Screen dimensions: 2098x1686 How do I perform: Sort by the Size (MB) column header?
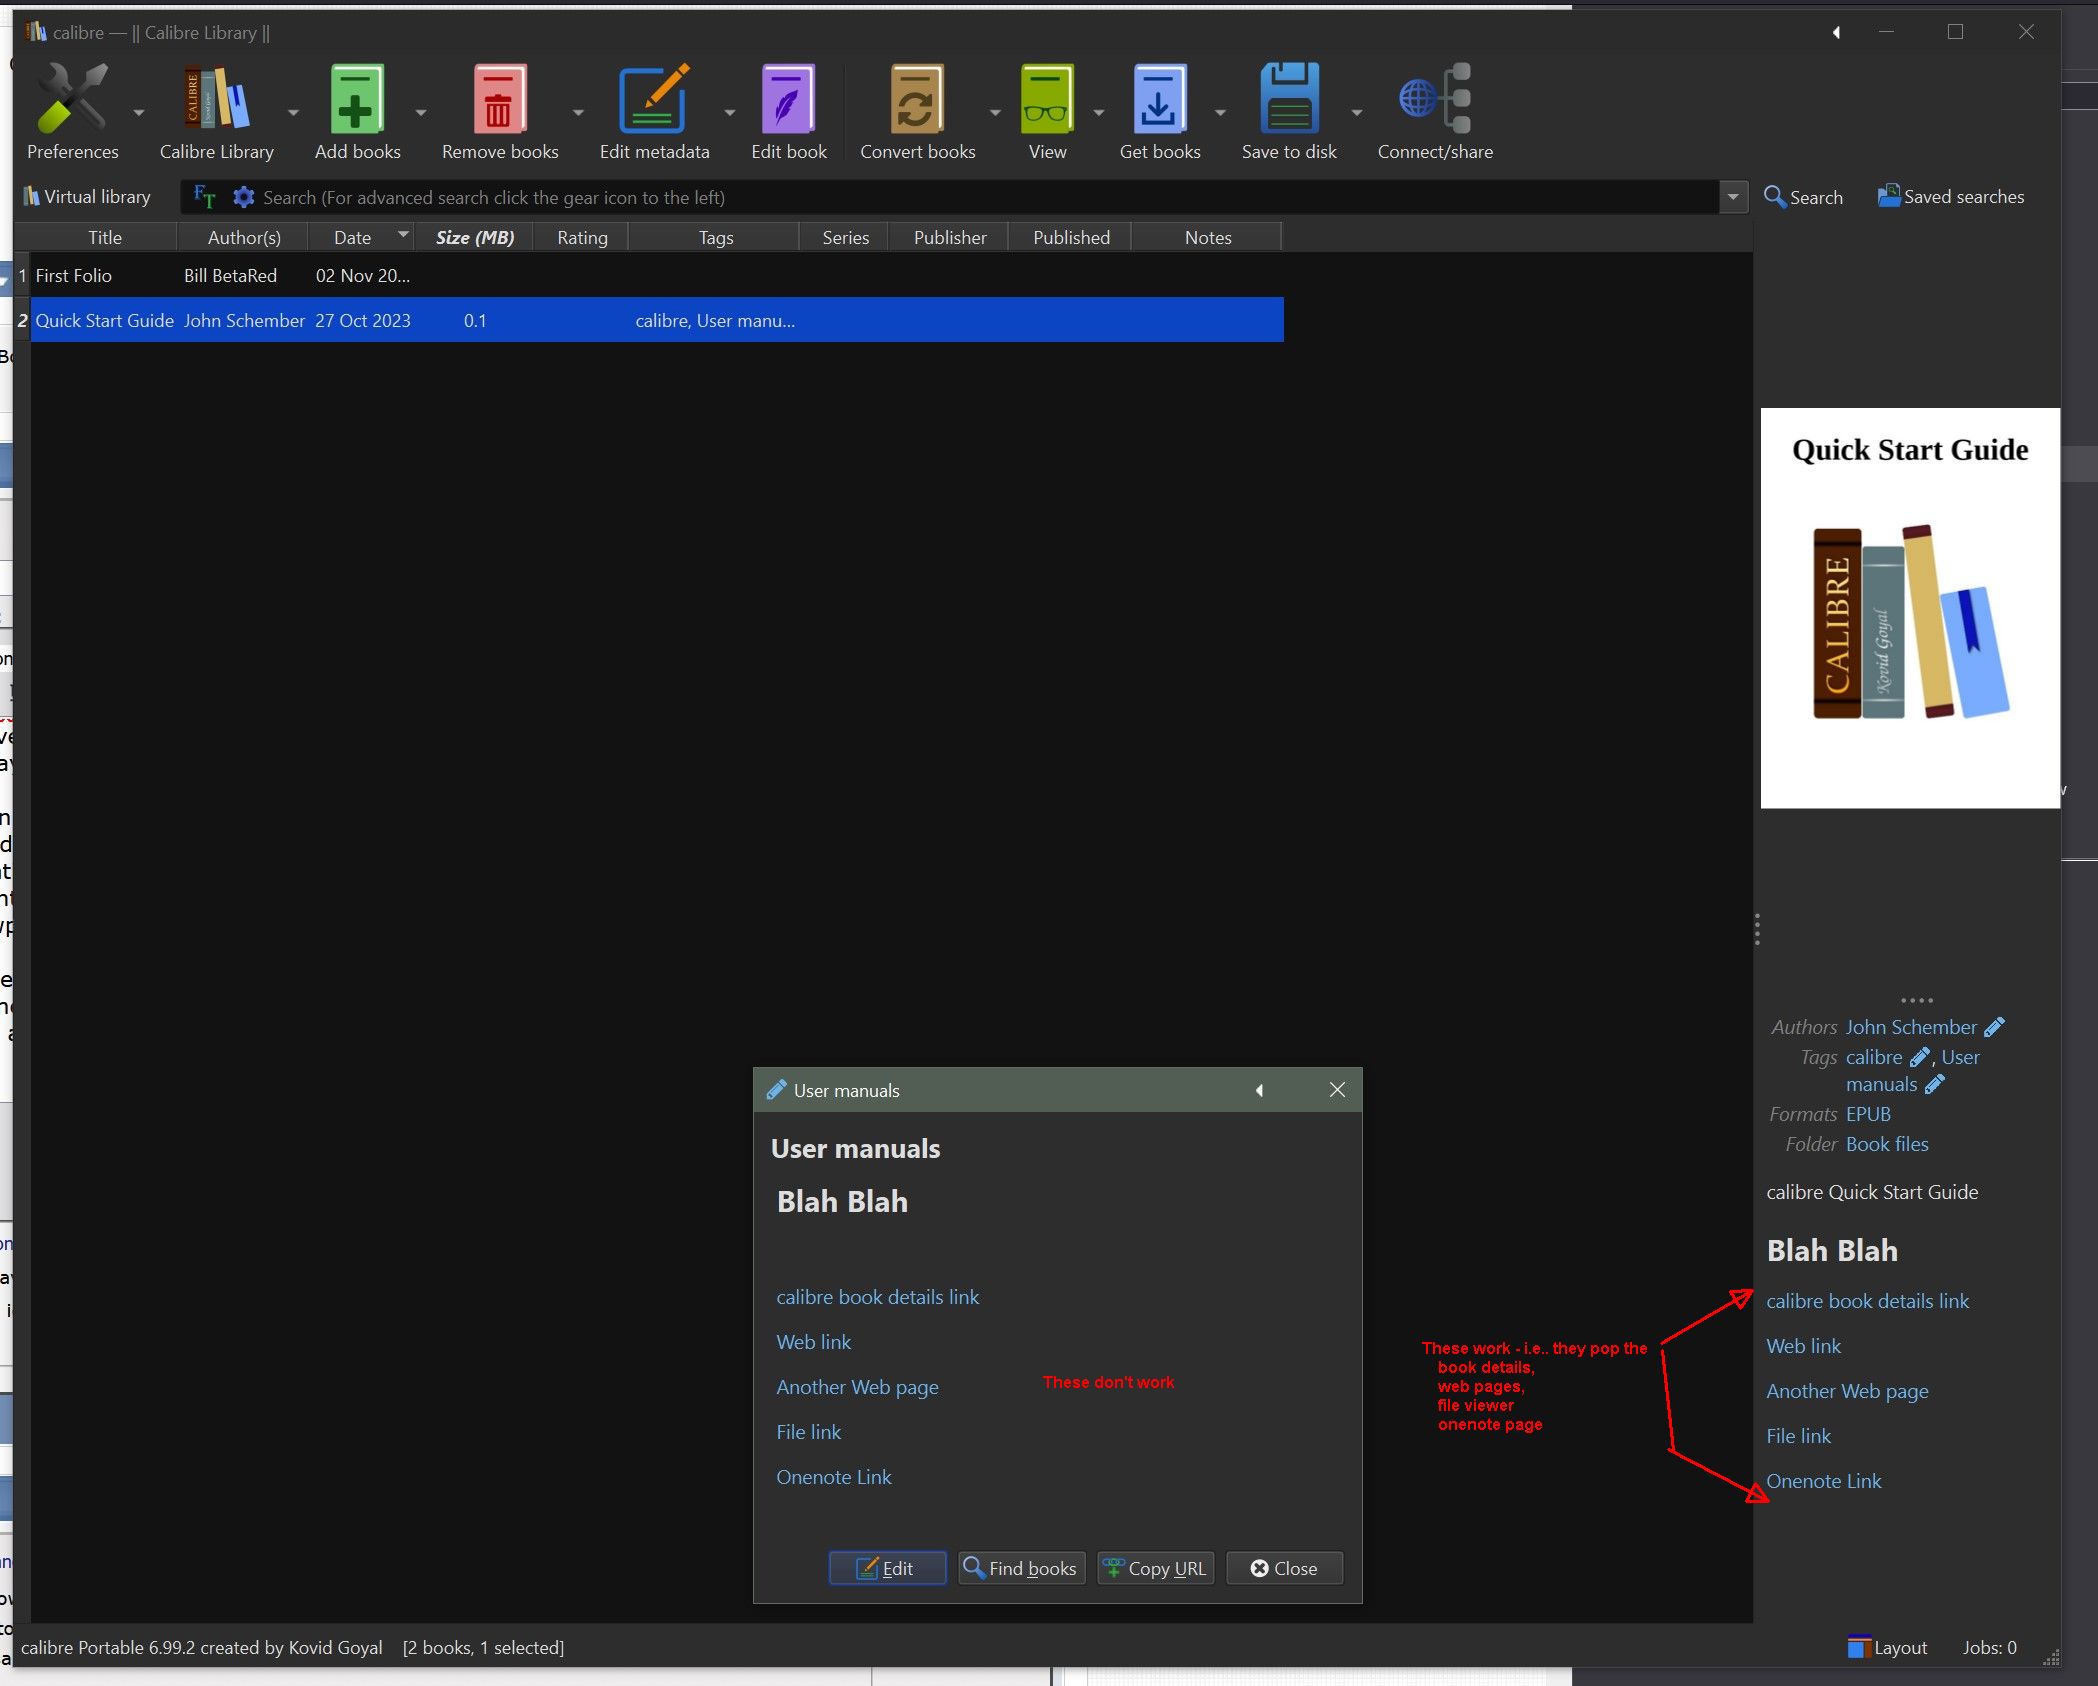tap(474, 237)
